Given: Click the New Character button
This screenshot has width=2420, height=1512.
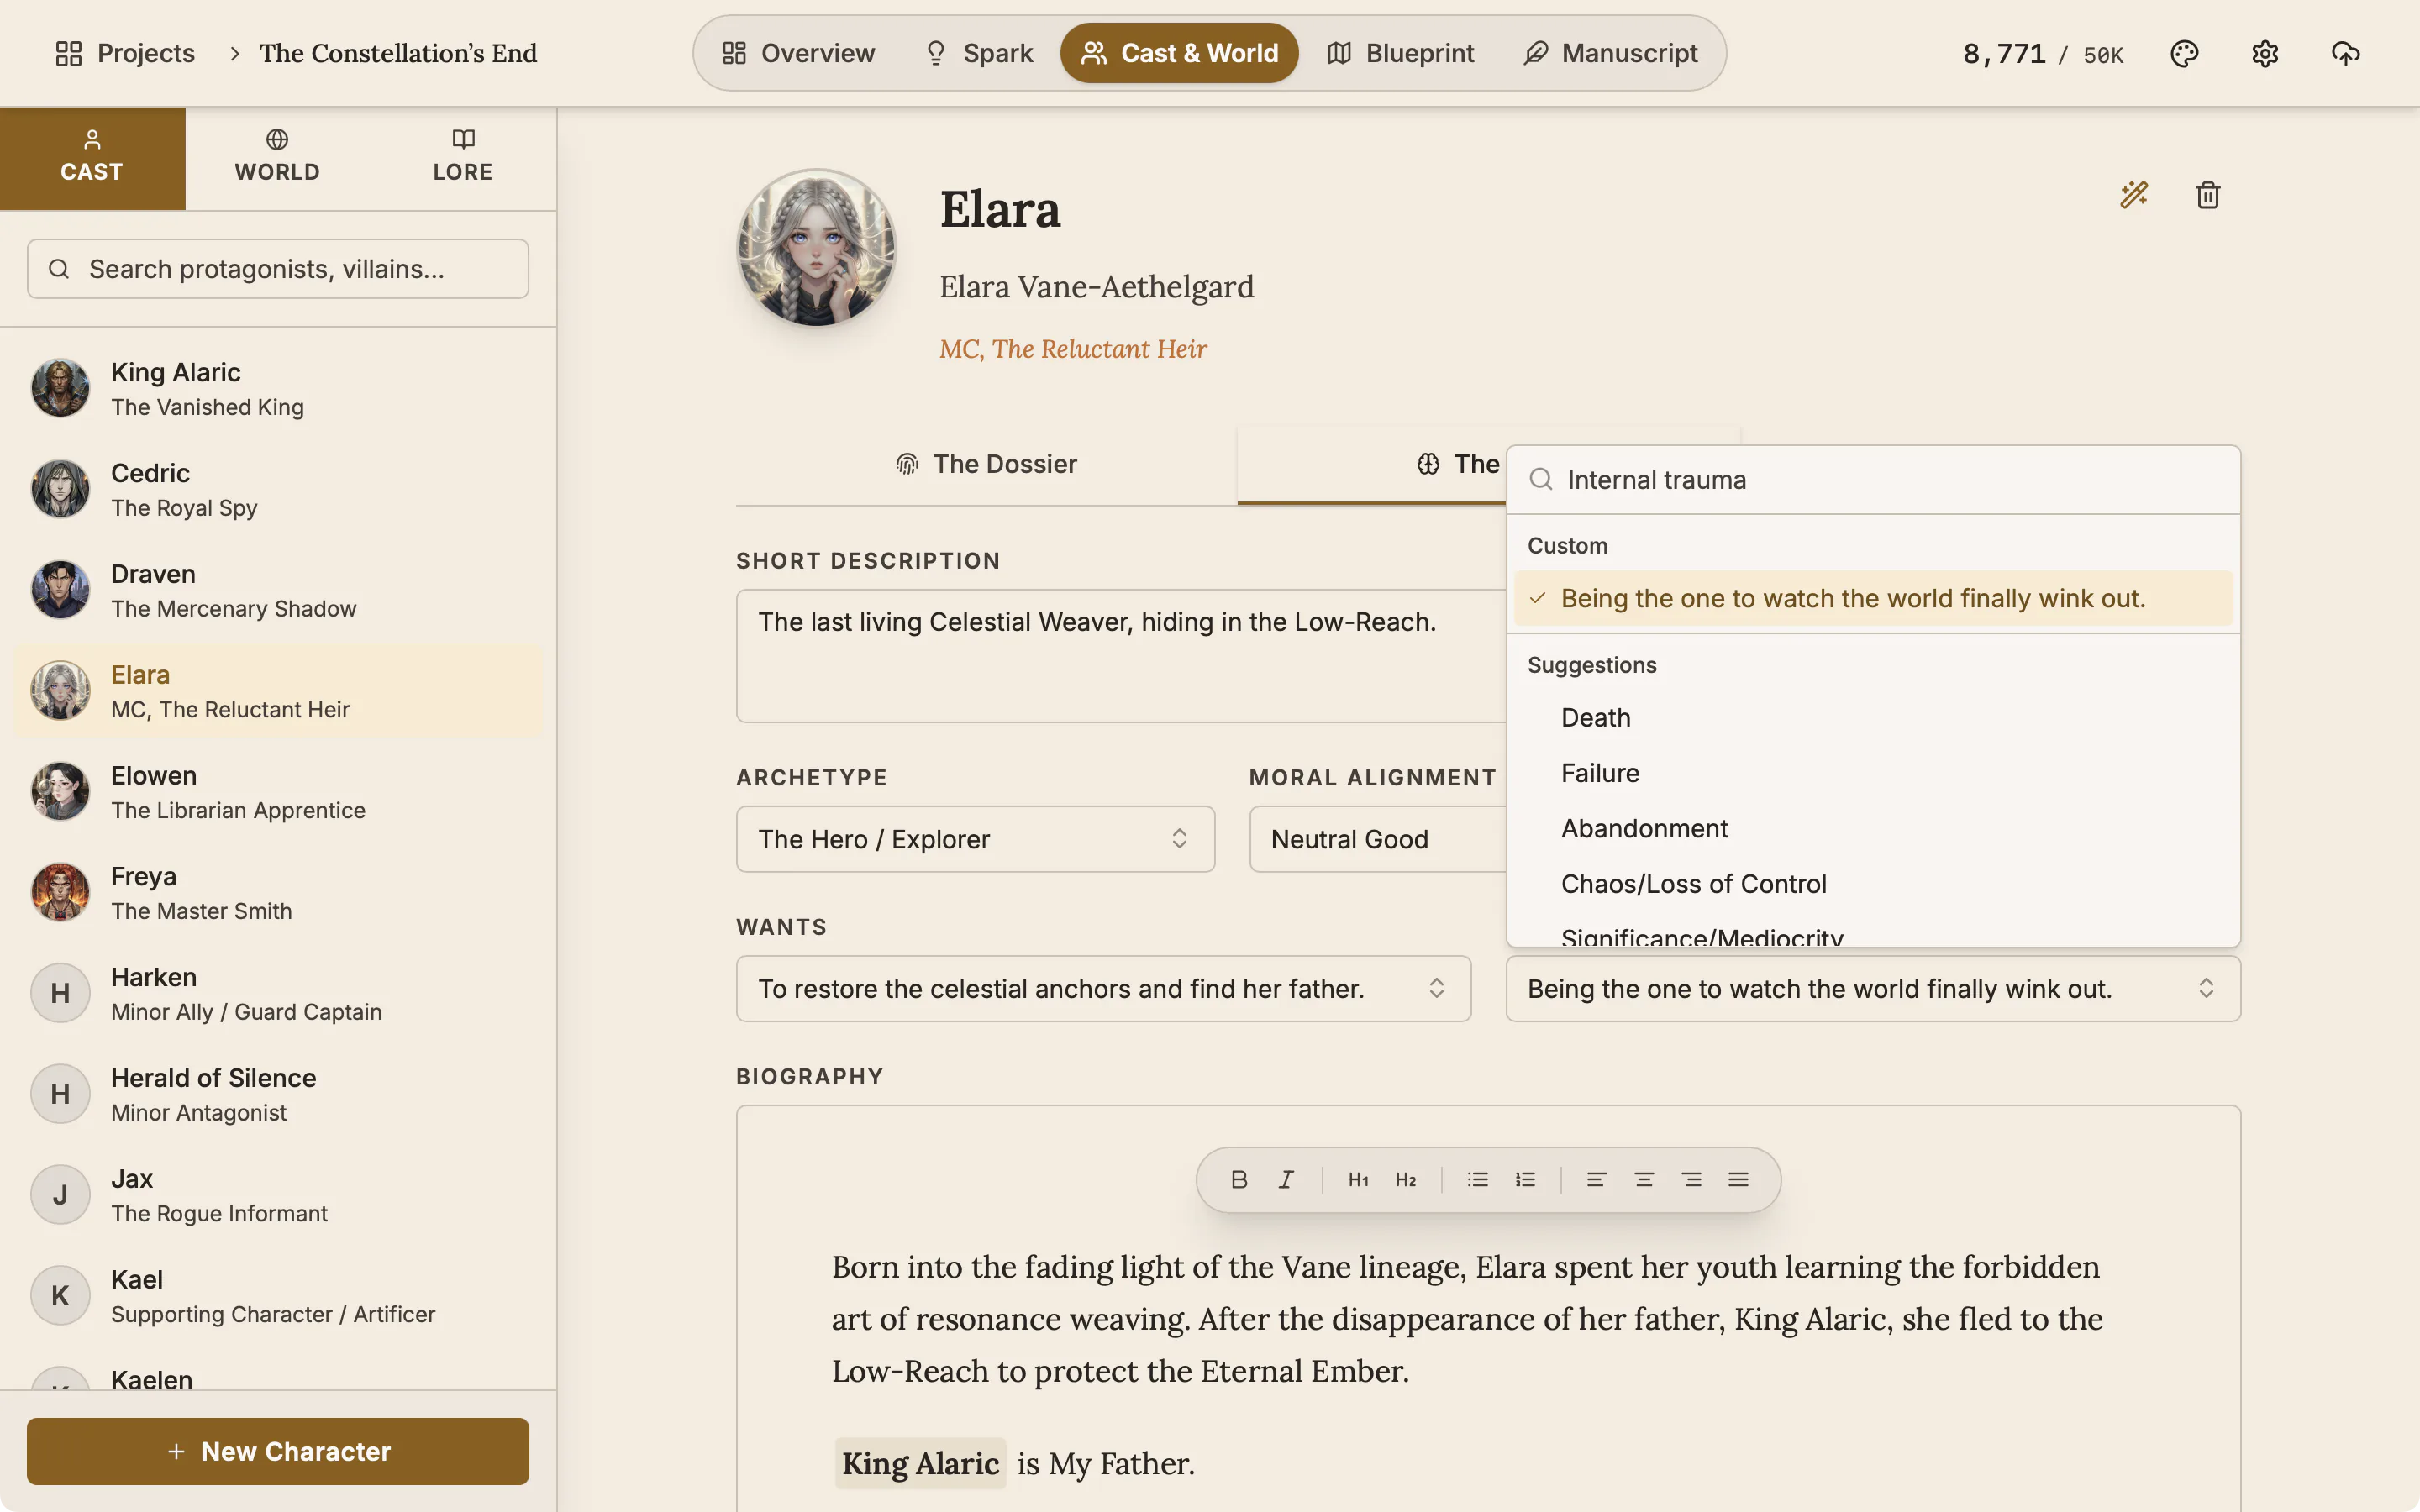Looking at the screenshot, I should tap(277, 1451).
